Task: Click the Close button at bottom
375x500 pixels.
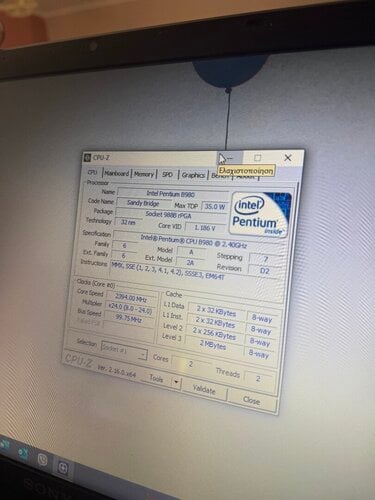Action: click(x=252, y=401)
